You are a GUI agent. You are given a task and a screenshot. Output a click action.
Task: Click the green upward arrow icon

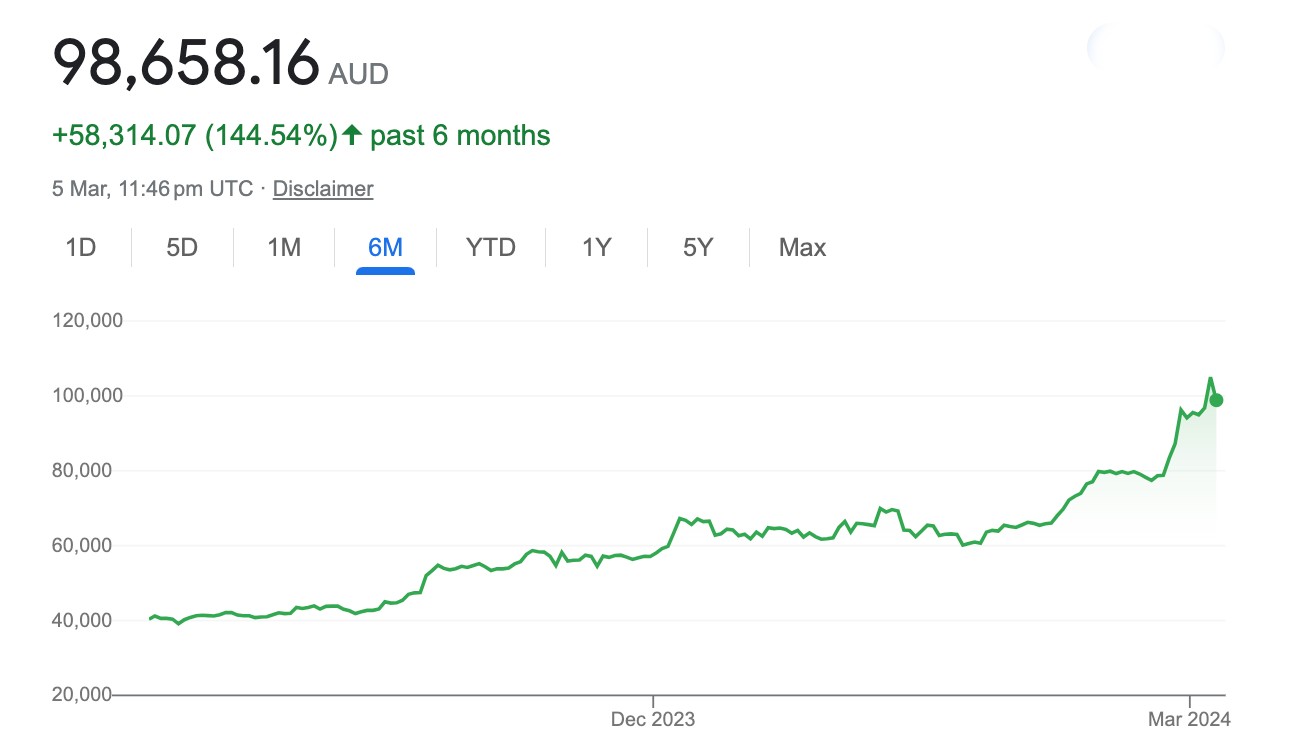(351, 135)
